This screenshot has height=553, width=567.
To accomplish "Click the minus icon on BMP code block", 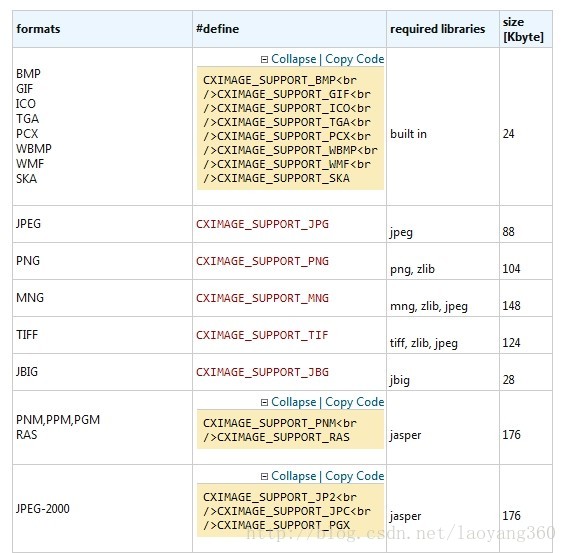I will coord(264,59).
